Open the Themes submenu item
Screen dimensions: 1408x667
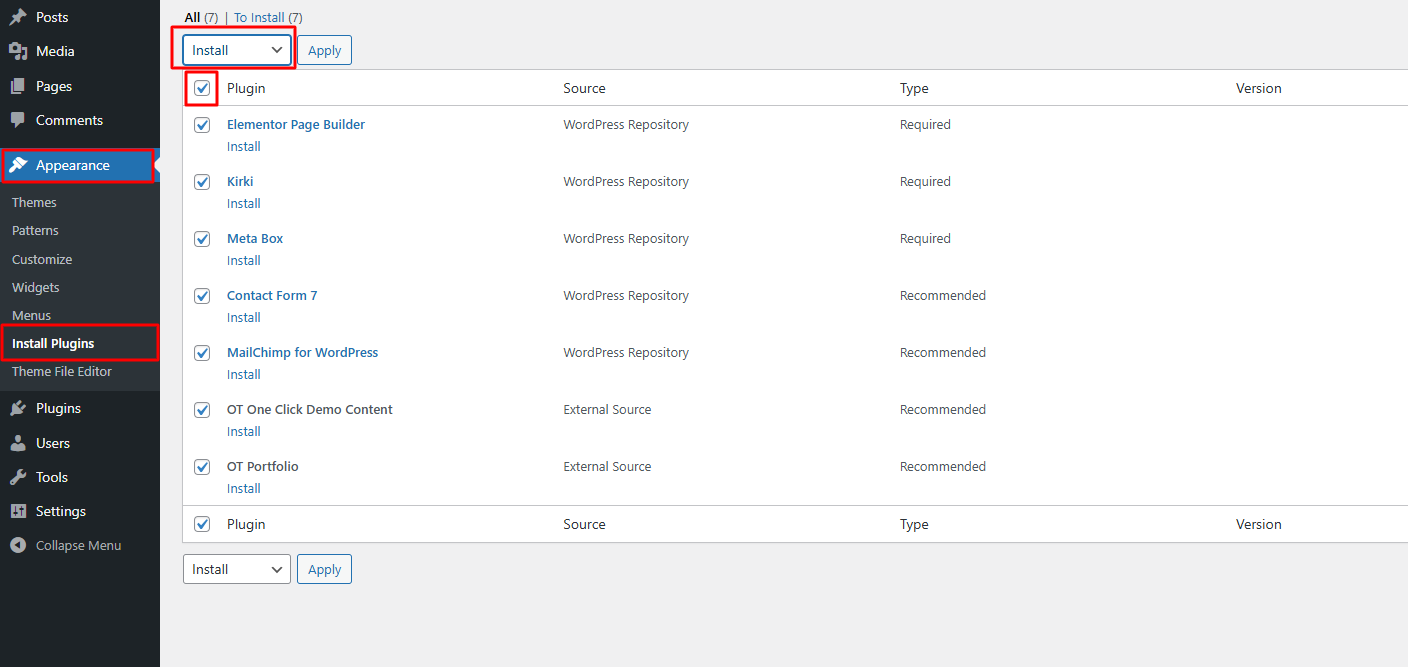click(x=34, y=202)
